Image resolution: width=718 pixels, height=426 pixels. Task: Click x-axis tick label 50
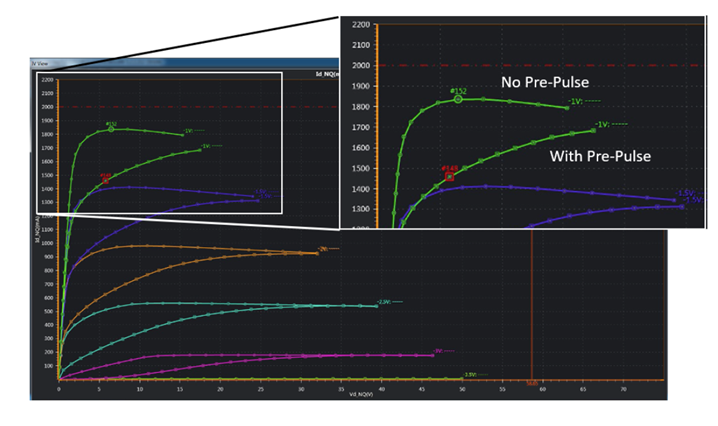tap(462, 389)
